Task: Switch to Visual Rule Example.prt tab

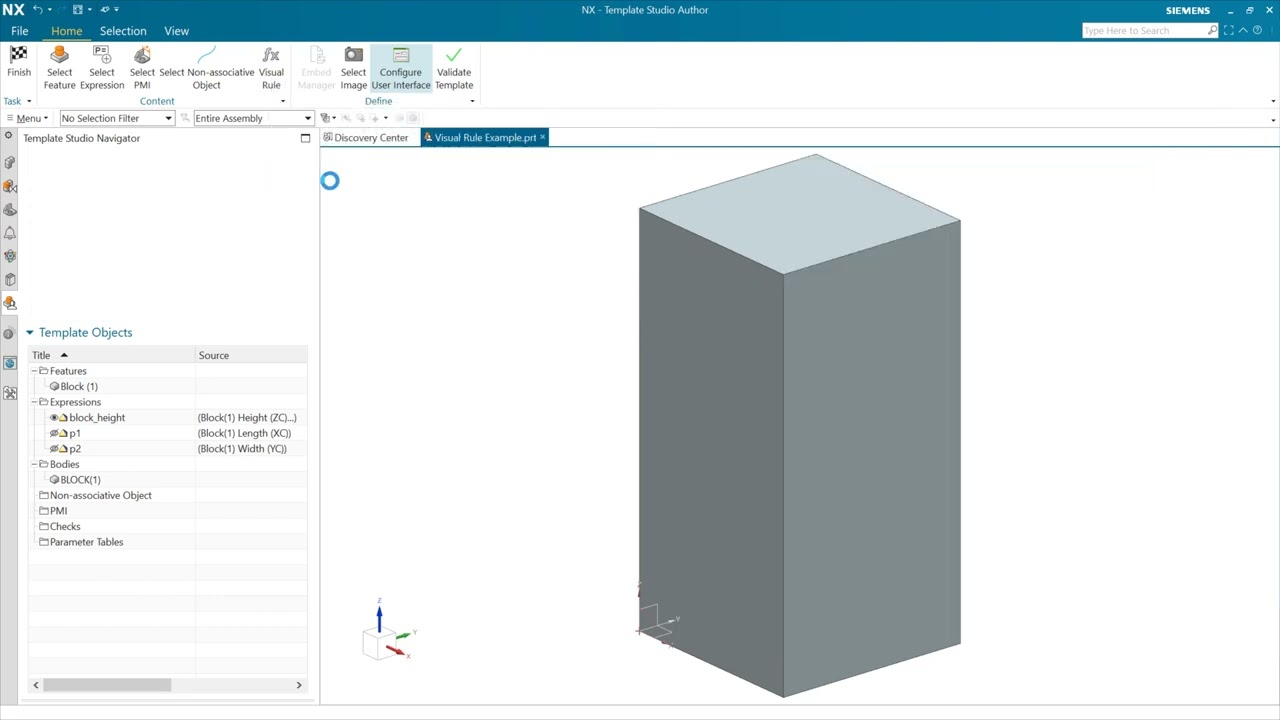Action: (485, 138)
